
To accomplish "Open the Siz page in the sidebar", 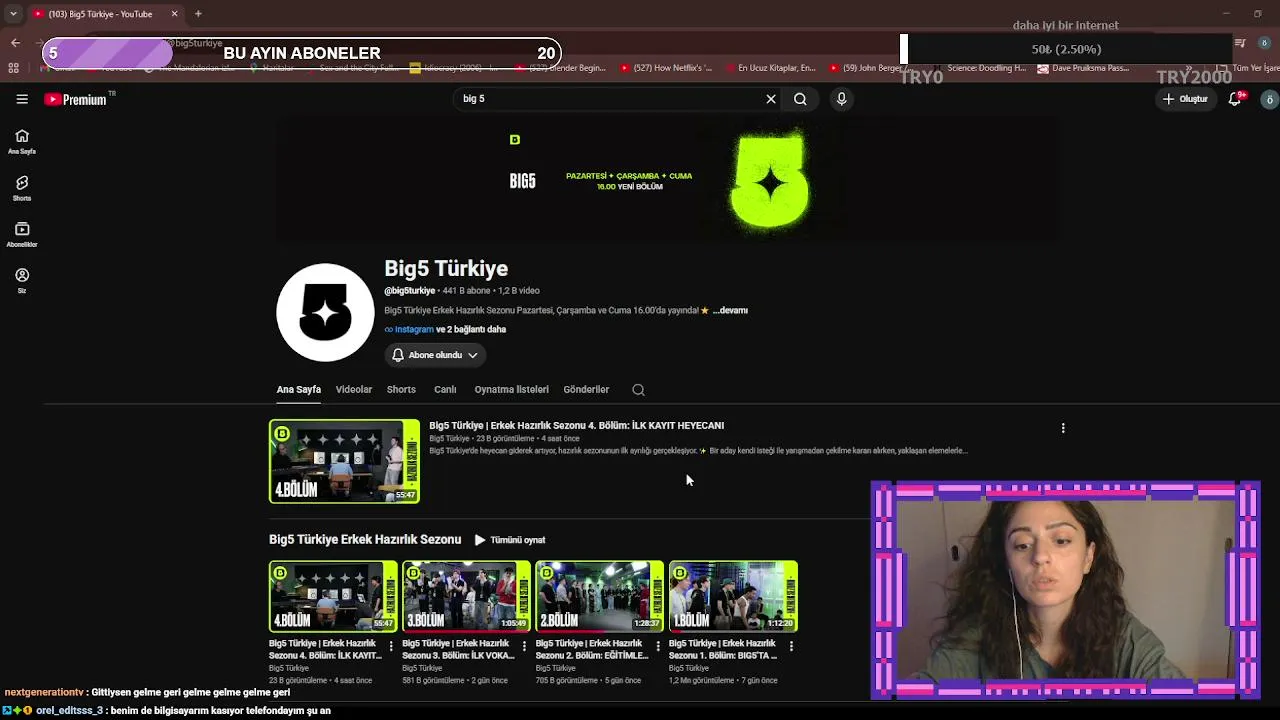I will [22, 281].
